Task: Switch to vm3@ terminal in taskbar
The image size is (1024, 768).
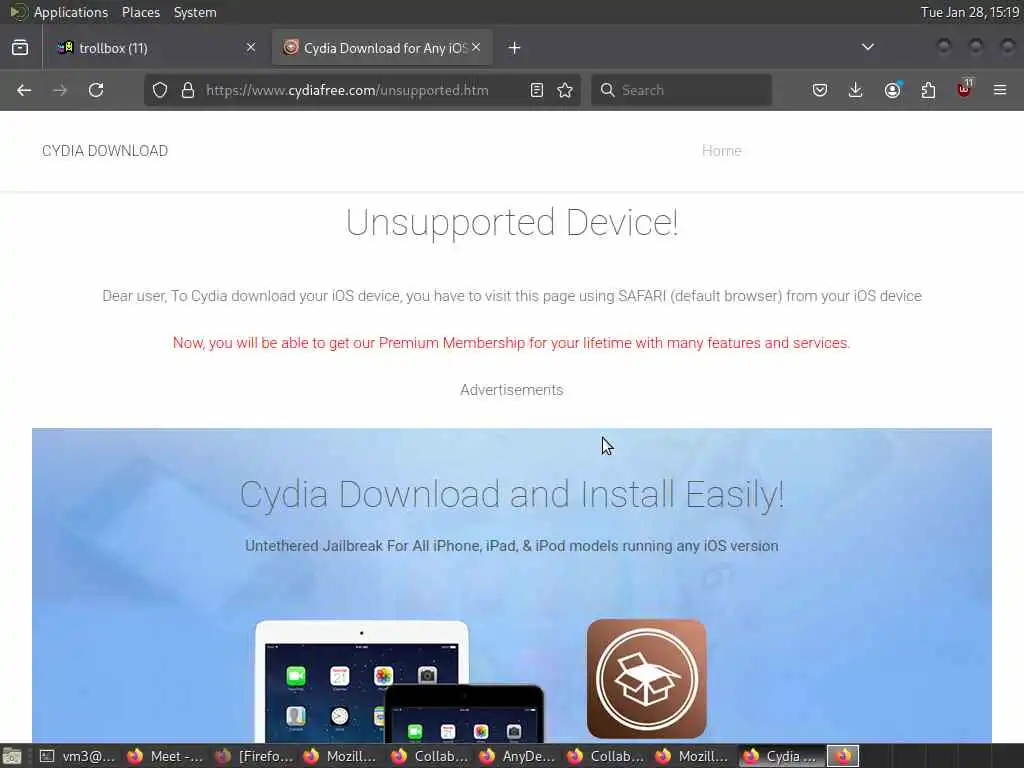Action: coord(77,756)
